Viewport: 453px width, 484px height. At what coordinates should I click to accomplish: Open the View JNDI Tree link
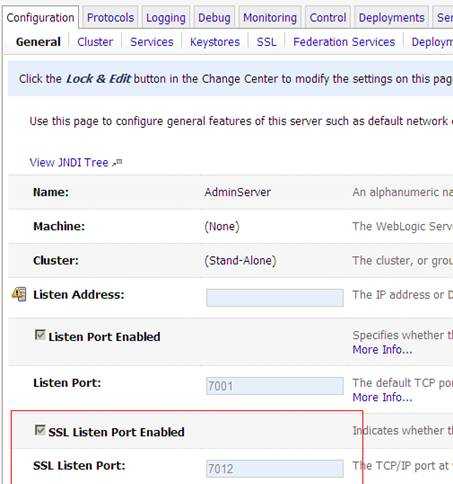click(69, 162)
